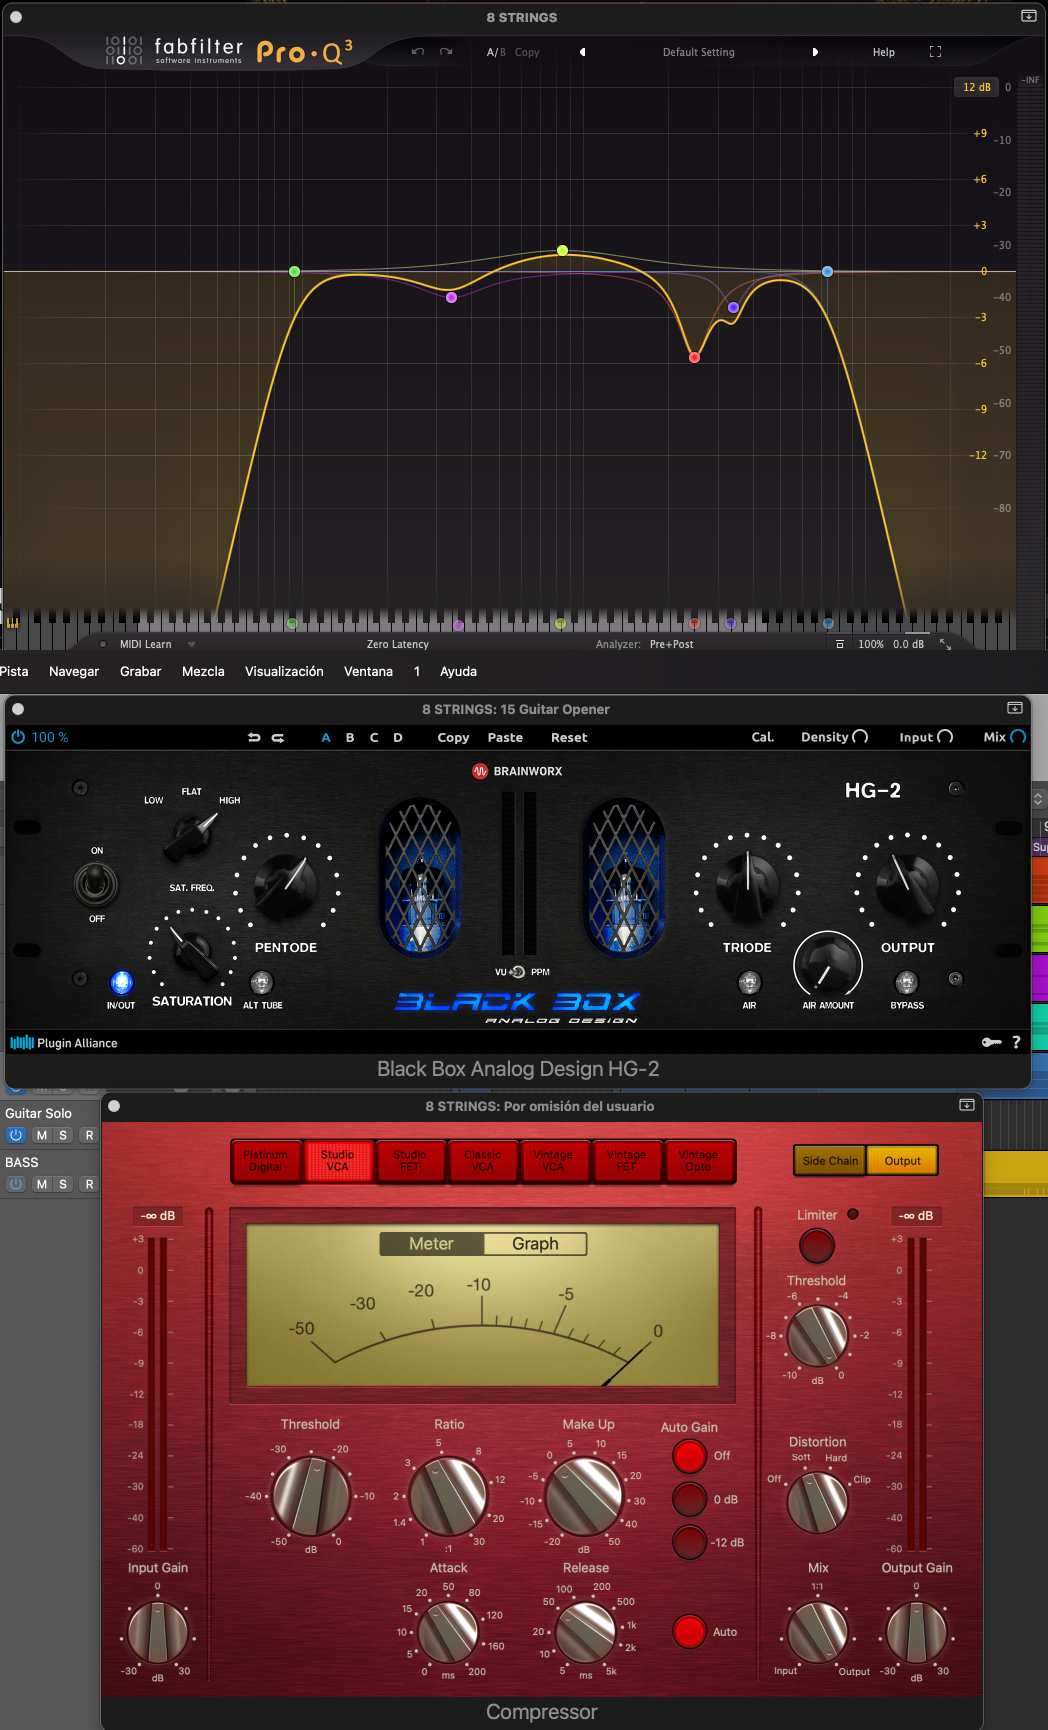
Task: Click the output options icon beside 100%
Action: tap(840, 645)
